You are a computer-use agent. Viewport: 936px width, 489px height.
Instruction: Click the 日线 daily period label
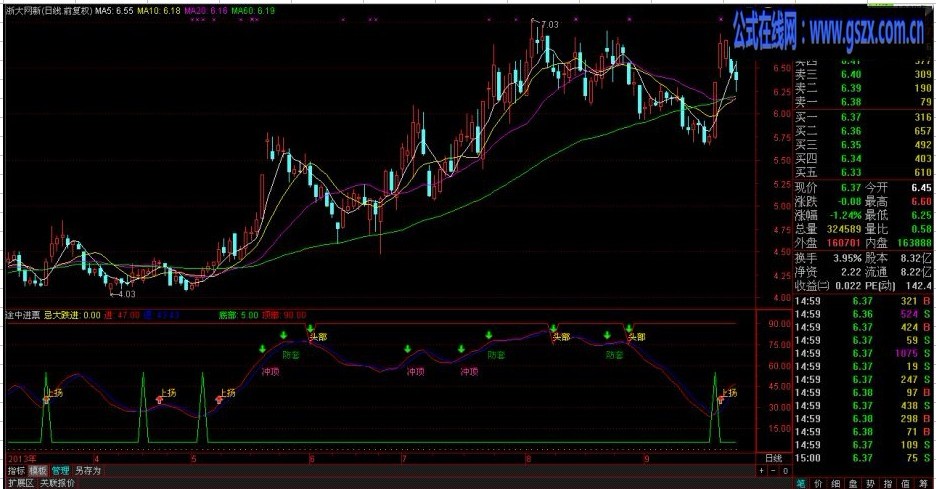(774, 458)
